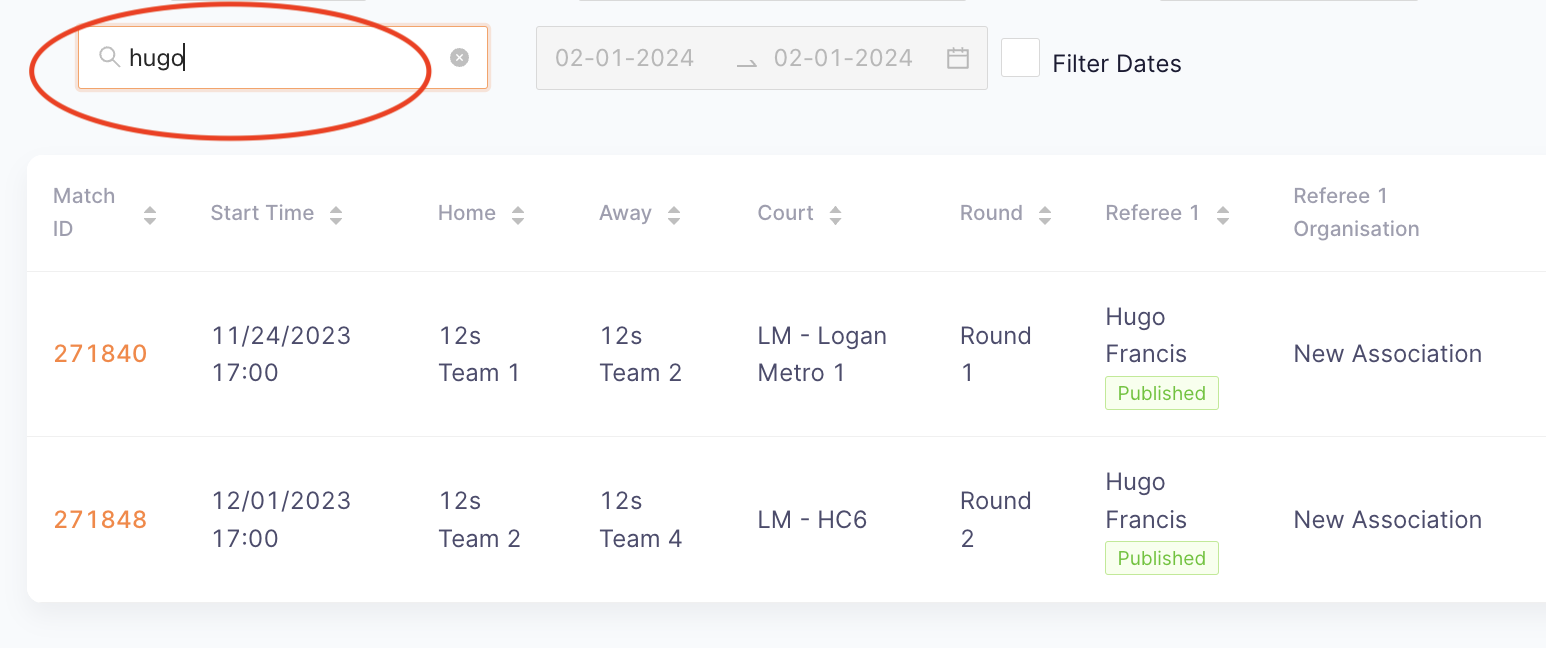
Task: Sort by Match ID using sort arrows
Action: (150, 214)
